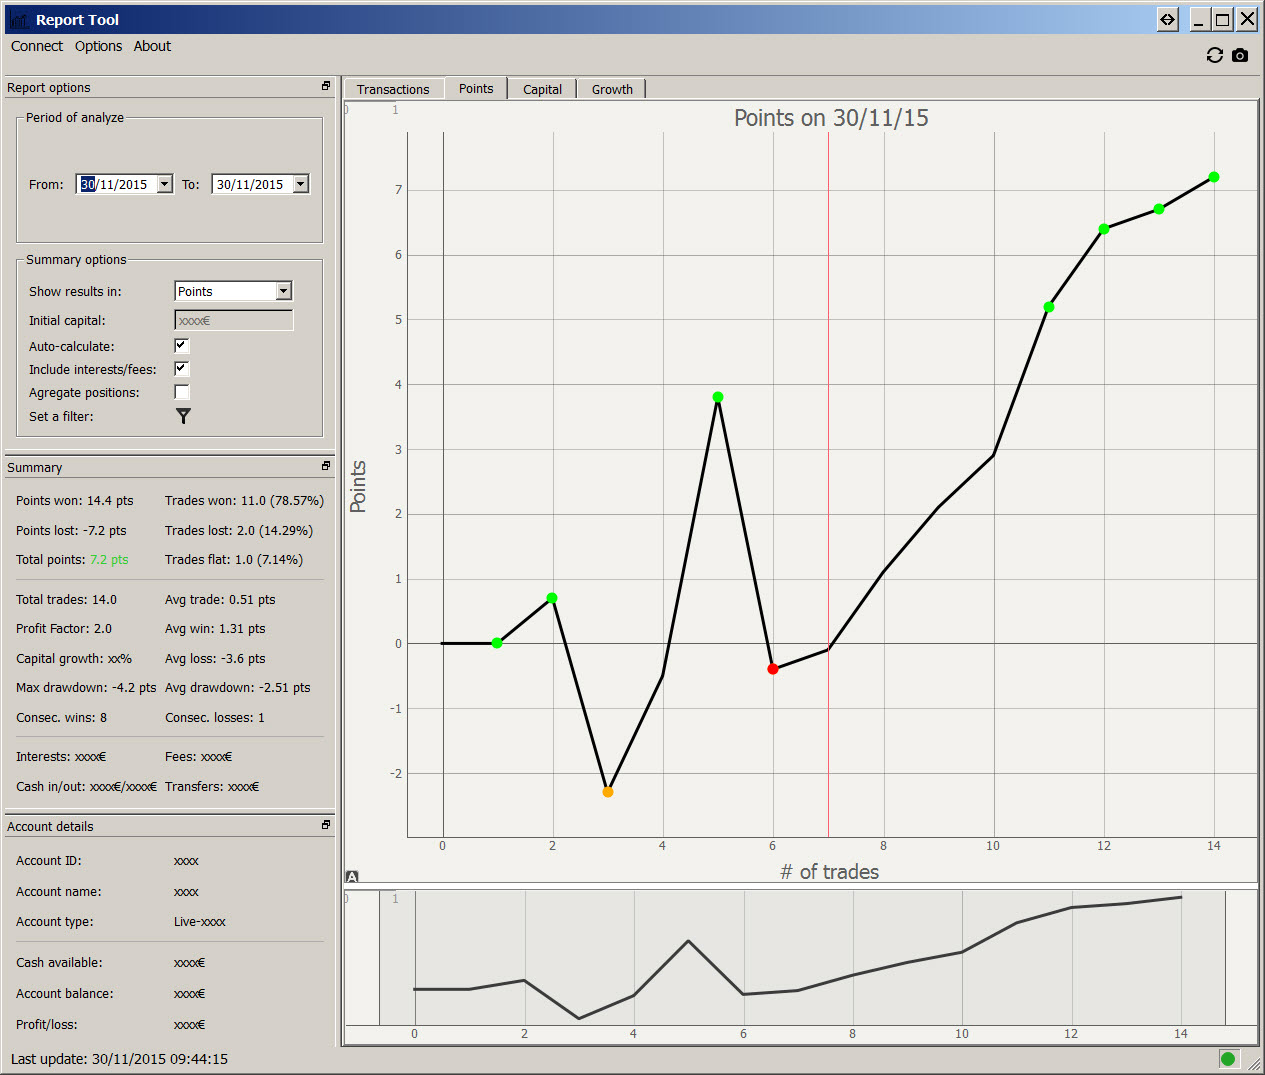Click the red vertical cursor line on chart
Viewport: 1265px width, 1075px height.
828,484
